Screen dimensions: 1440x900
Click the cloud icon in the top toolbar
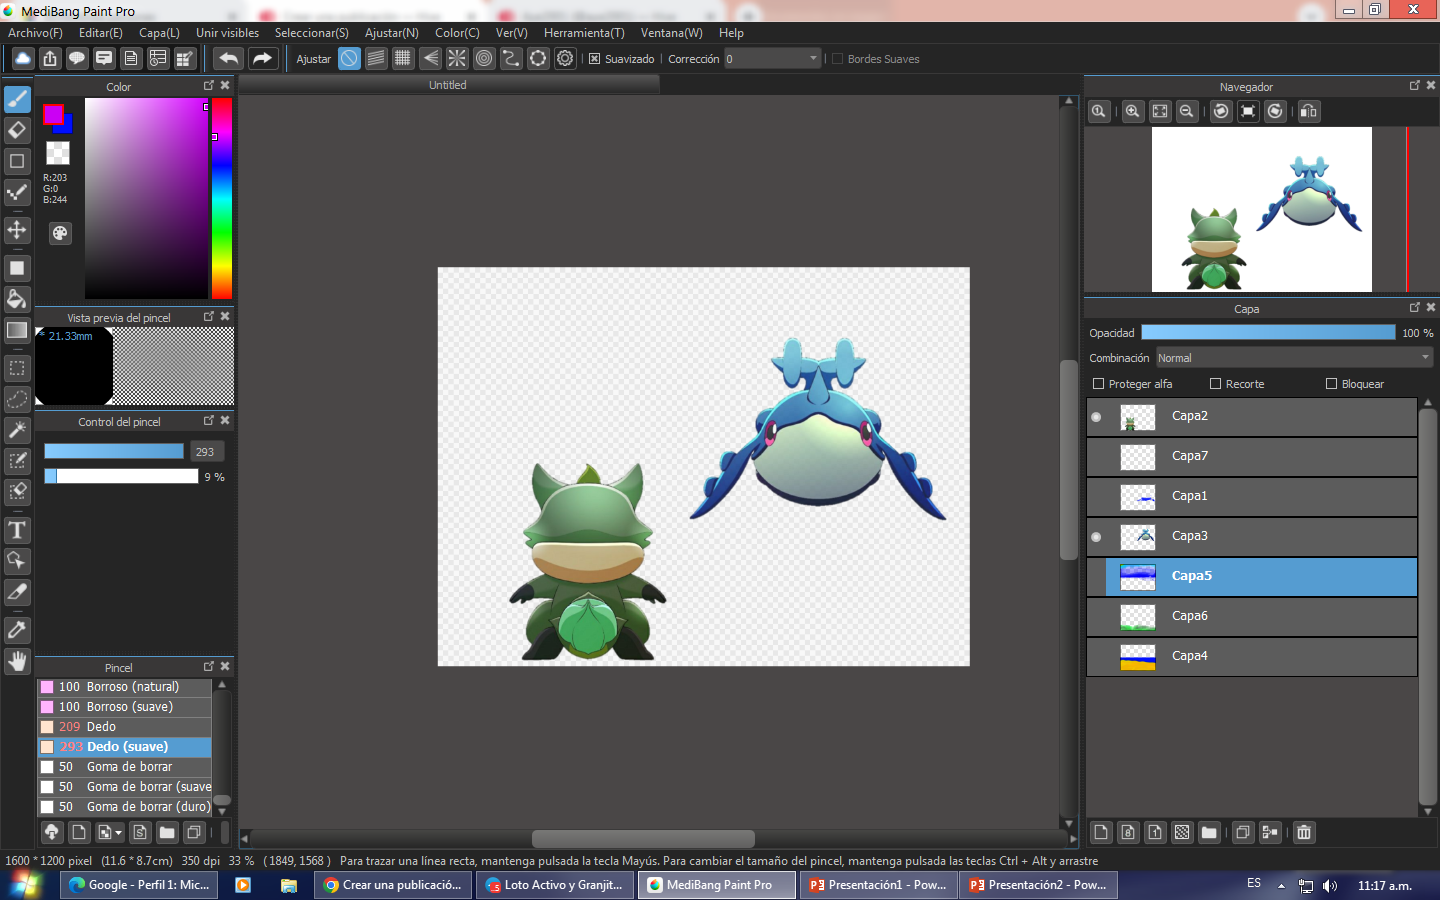coord(23,58)
